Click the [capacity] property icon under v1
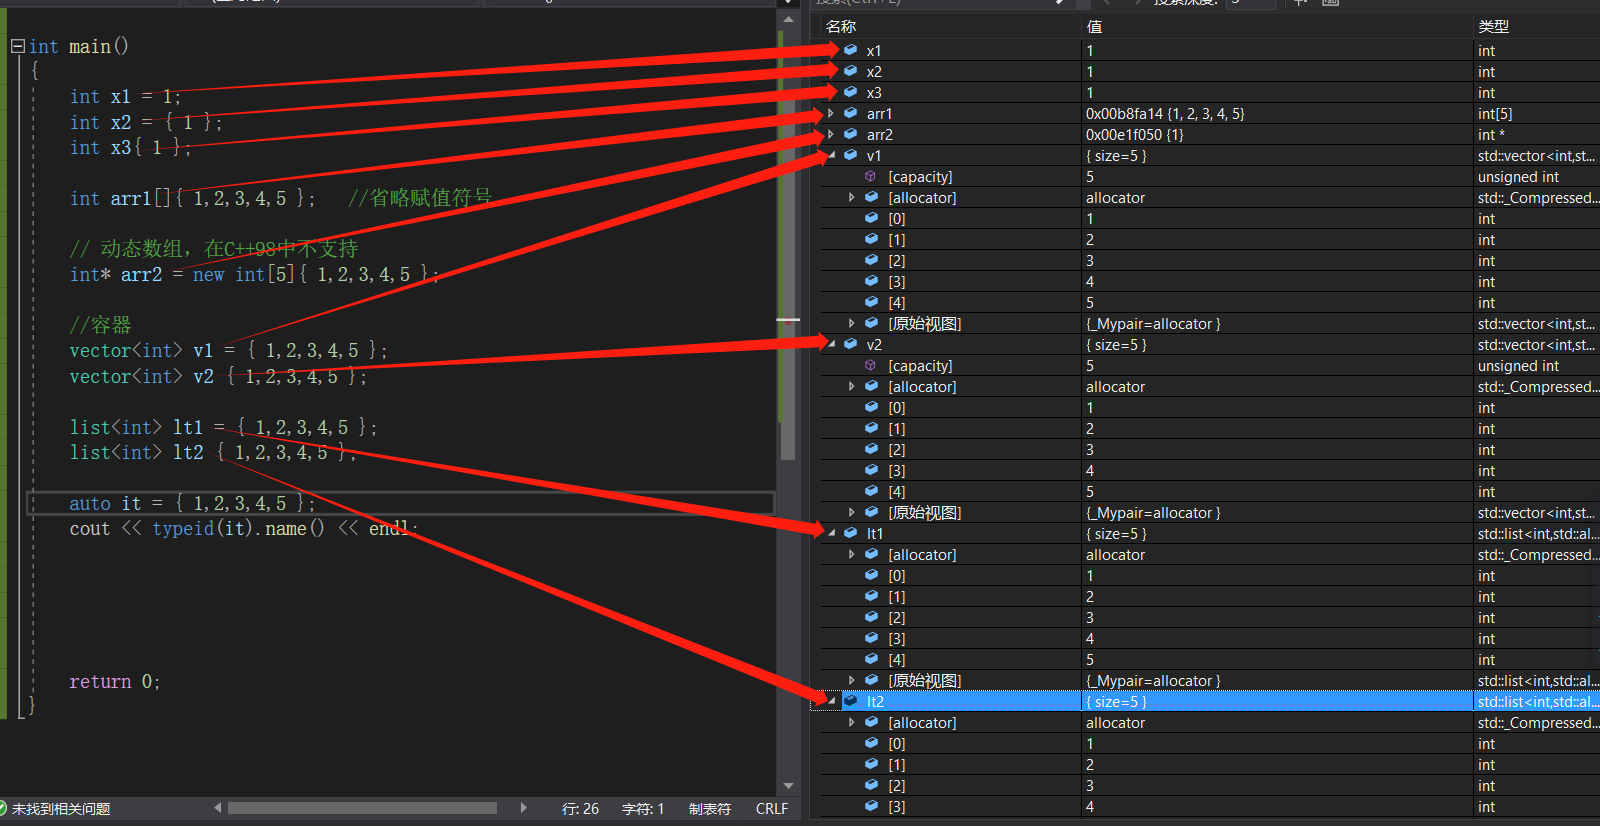This screenshot has width=1600, height=826. click(871, 176)
